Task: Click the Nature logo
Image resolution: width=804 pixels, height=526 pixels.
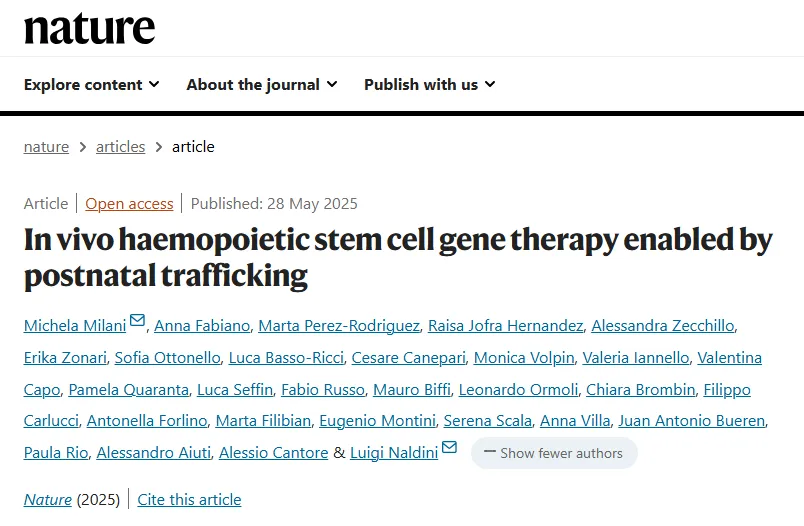Action: pyautogui.click(x=89, y=28)
